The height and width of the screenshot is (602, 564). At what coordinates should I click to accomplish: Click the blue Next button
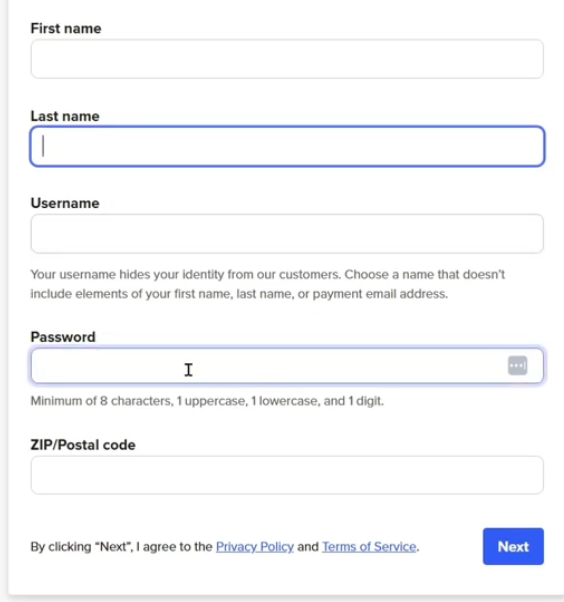pyautogui.click(x=513, y=546)
